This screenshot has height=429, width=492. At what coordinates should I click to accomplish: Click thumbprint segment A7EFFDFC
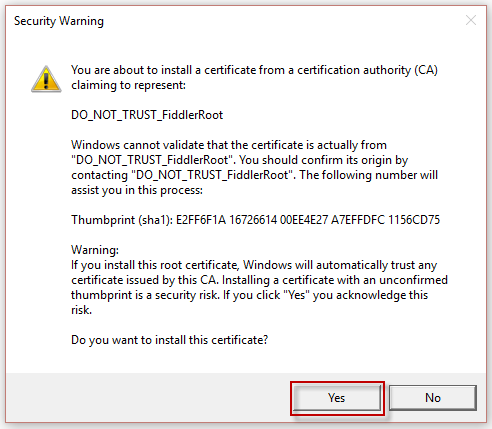pos(358,220)
